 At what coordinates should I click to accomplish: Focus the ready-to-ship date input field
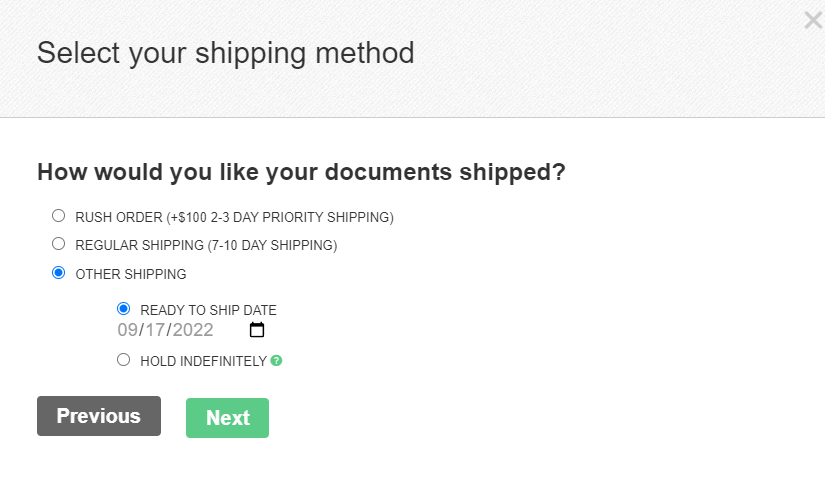192,330
